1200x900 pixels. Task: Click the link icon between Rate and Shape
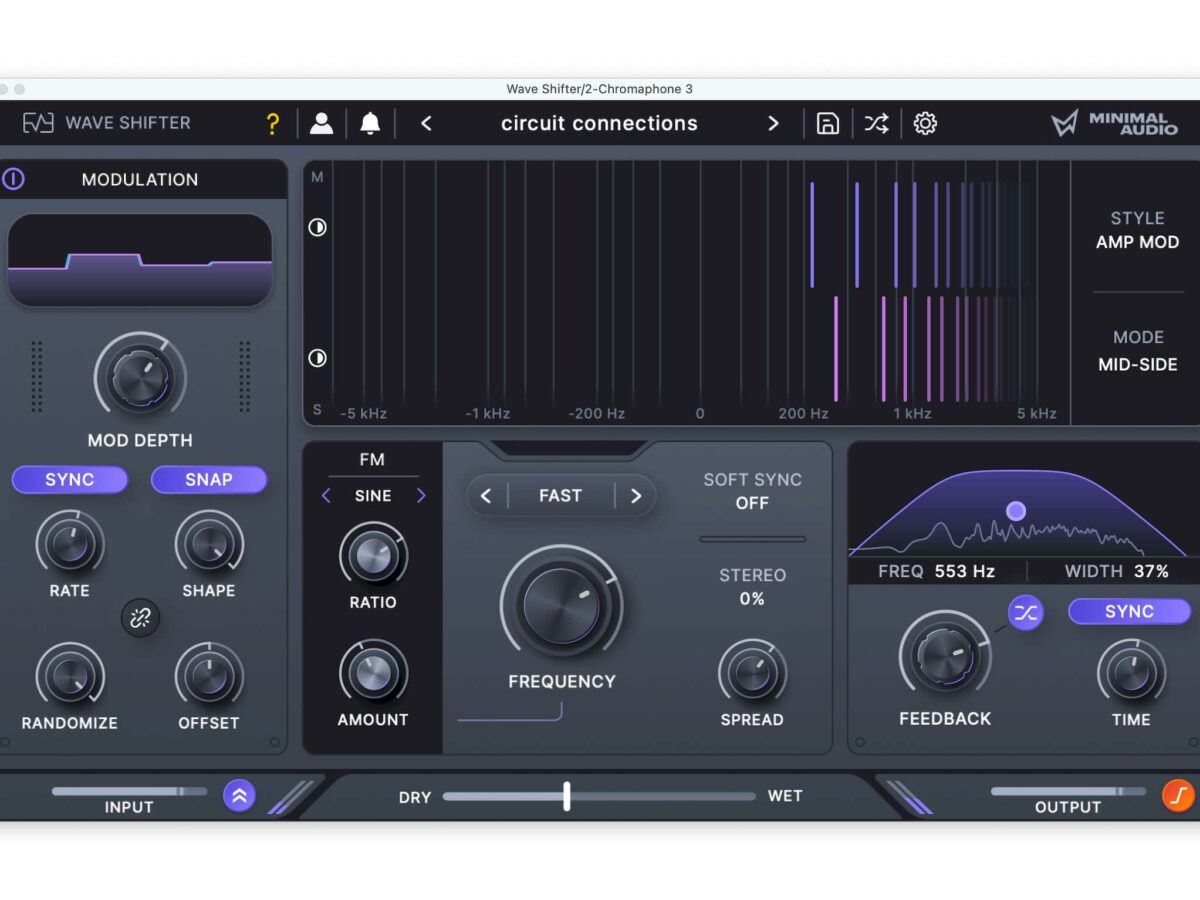(x=140, y=618)
